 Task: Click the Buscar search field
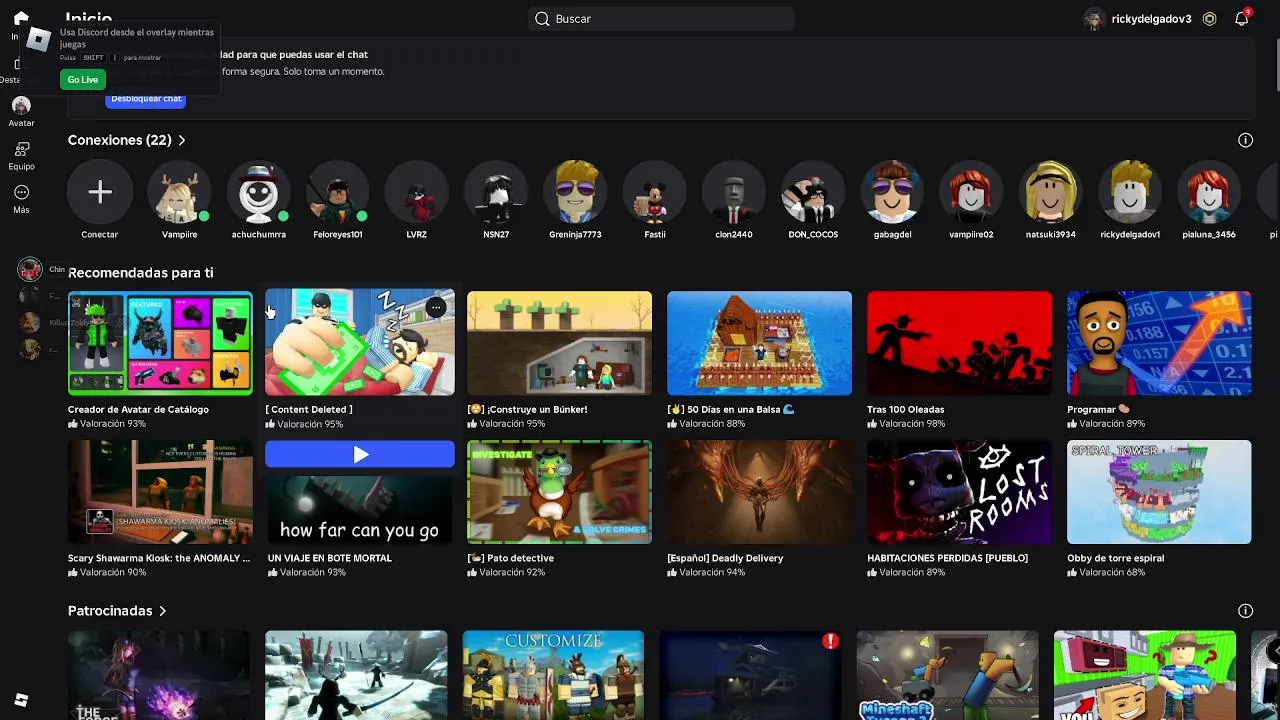point(661,19)
